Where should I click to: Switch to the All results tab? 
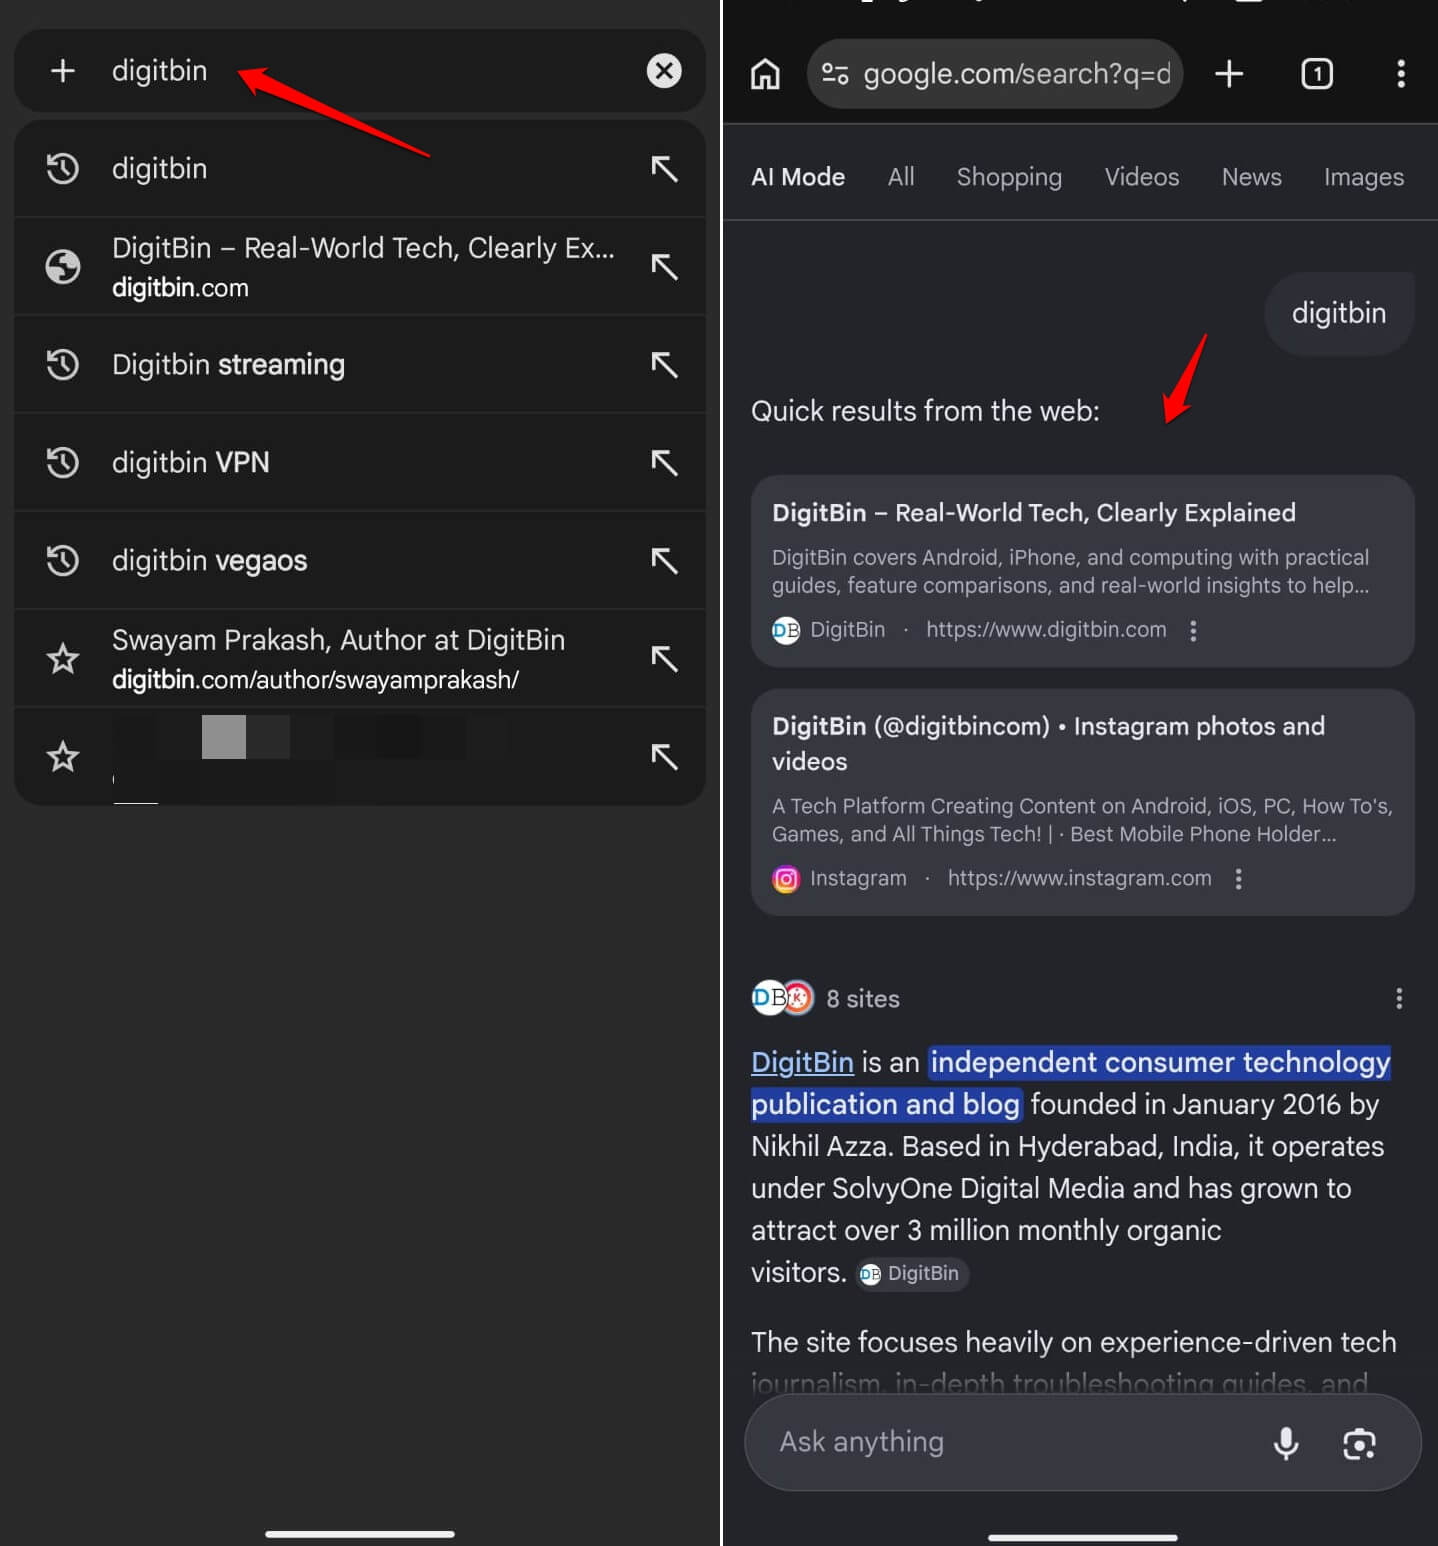(901, 177)
